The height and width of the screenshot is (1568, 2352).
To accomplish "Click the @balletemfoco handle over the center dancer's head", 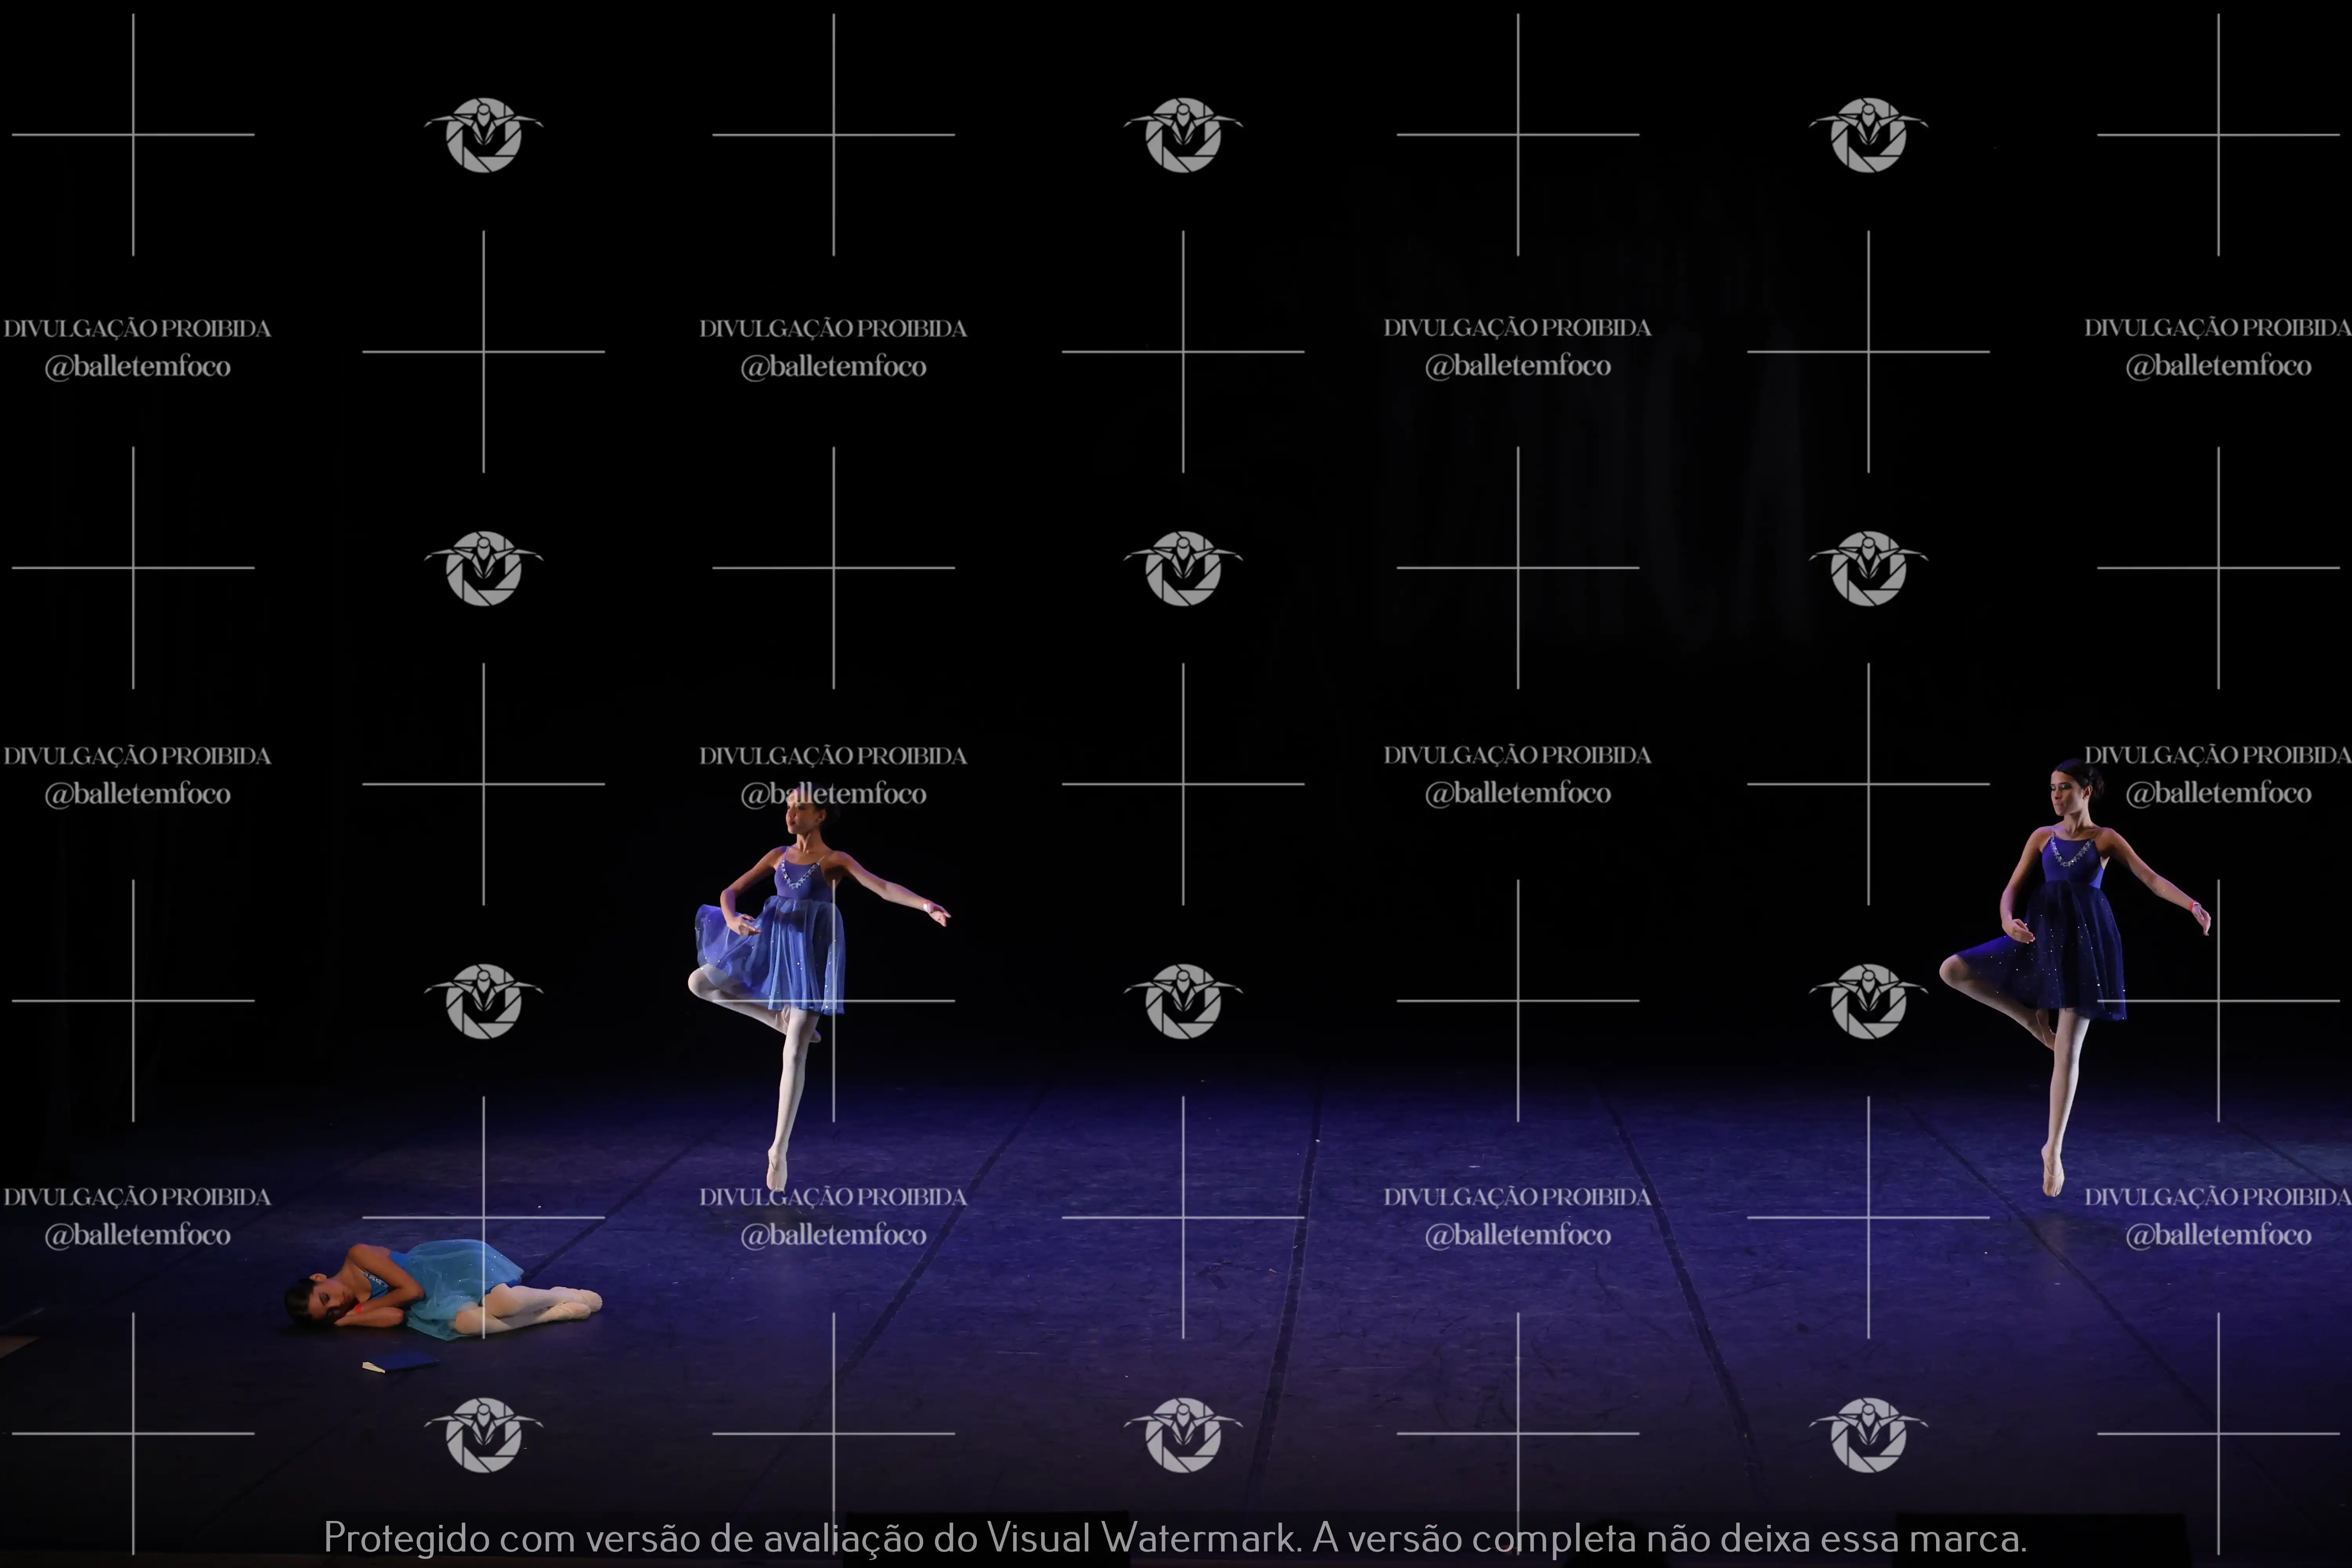I will (x=833, y=794).
